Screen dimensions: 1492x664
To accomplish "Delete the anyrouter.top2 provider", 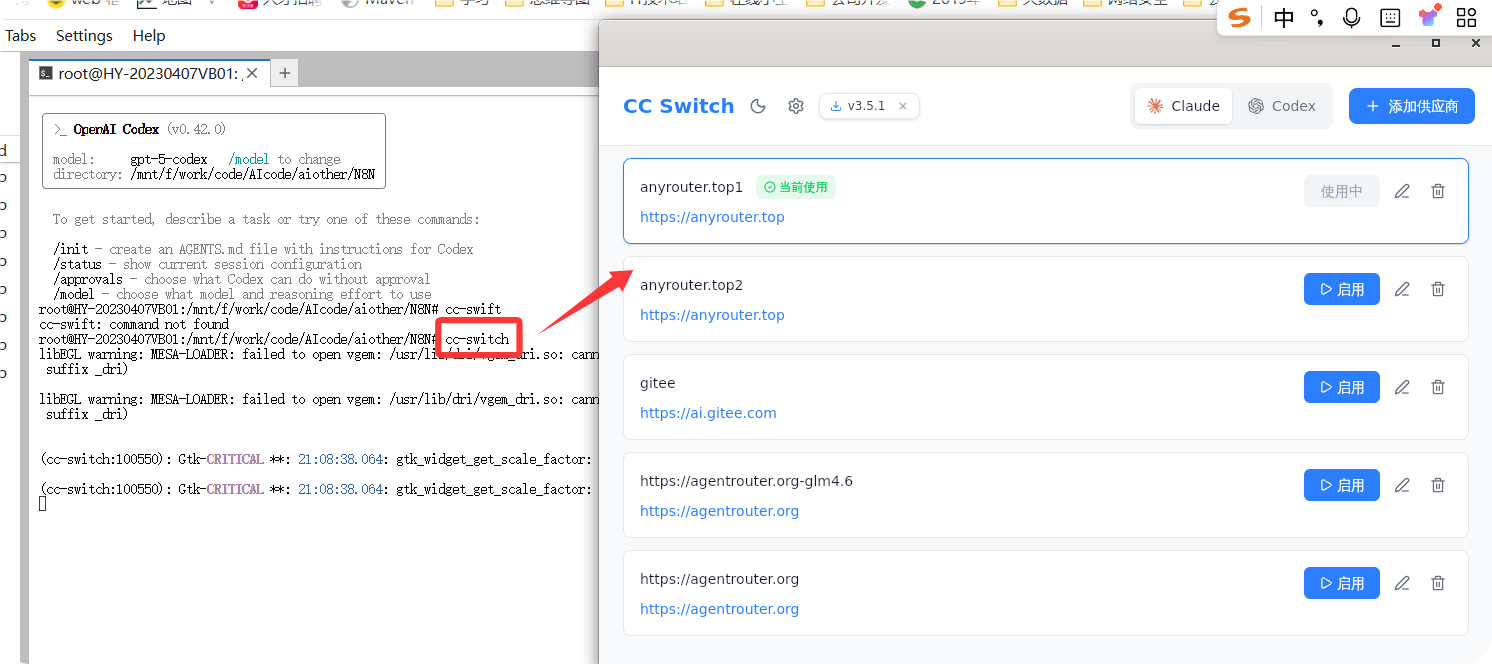I will pos(1438,289).
